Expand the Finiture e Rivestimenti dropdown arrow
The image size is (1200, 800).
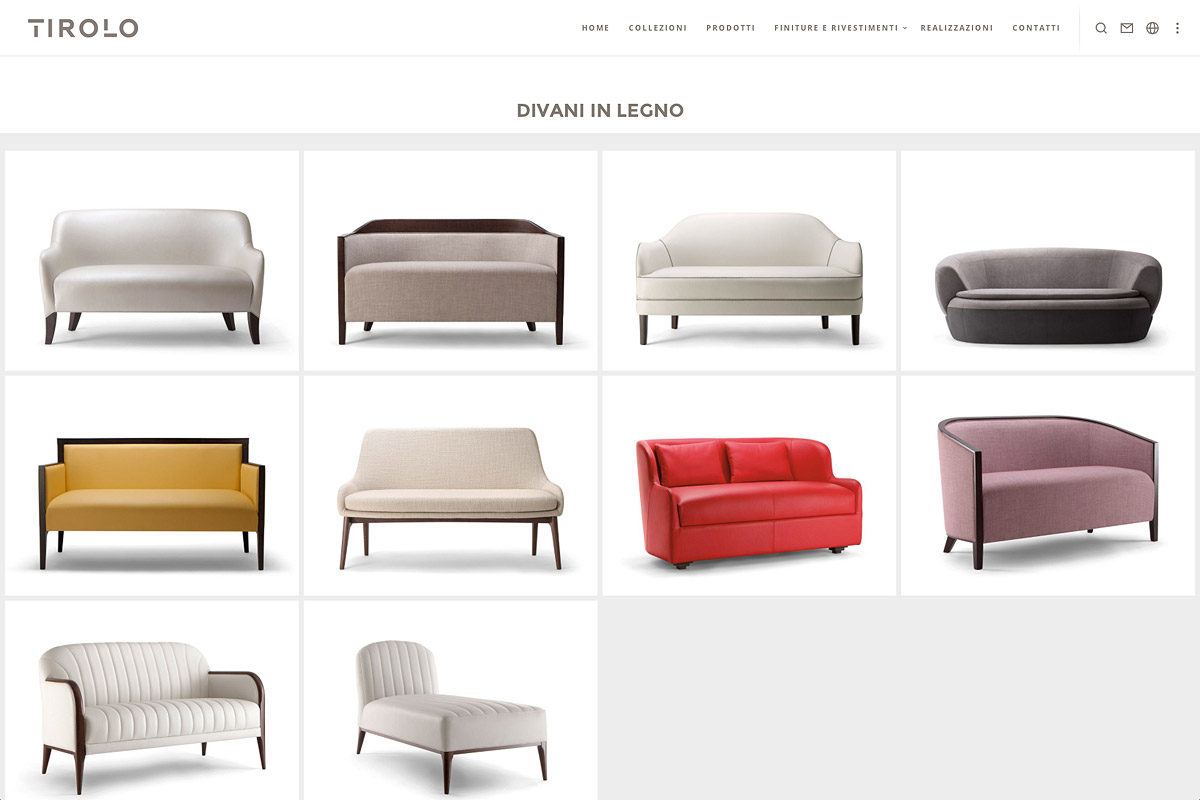point(905,28)
